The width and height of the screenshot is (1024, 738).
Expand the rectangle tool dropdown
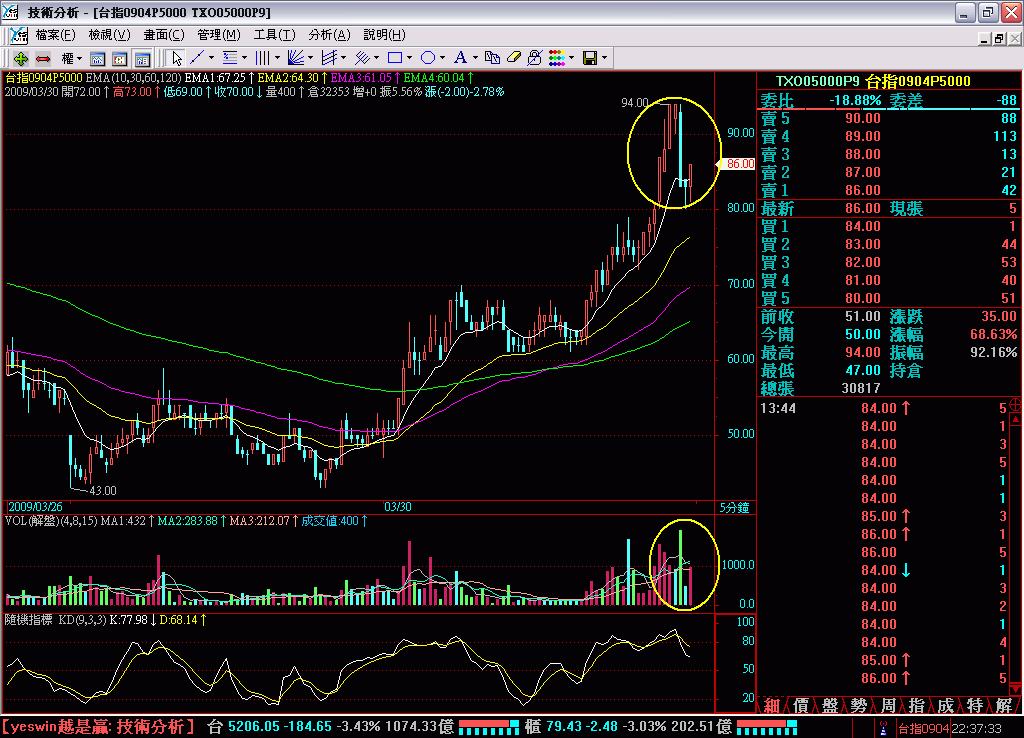click(409, 59)
